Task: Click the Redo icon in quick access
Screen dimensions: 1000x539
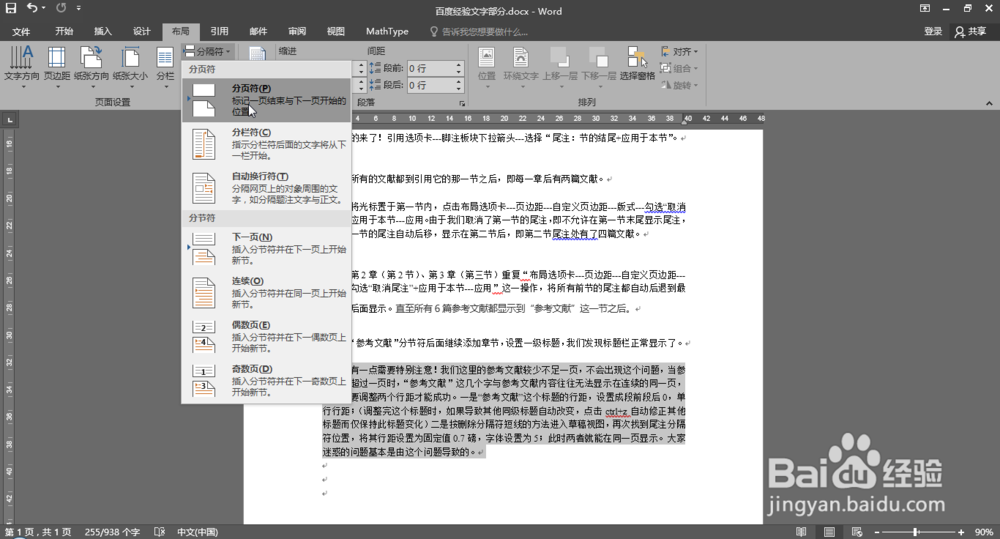Action: [x=61, y=8]
